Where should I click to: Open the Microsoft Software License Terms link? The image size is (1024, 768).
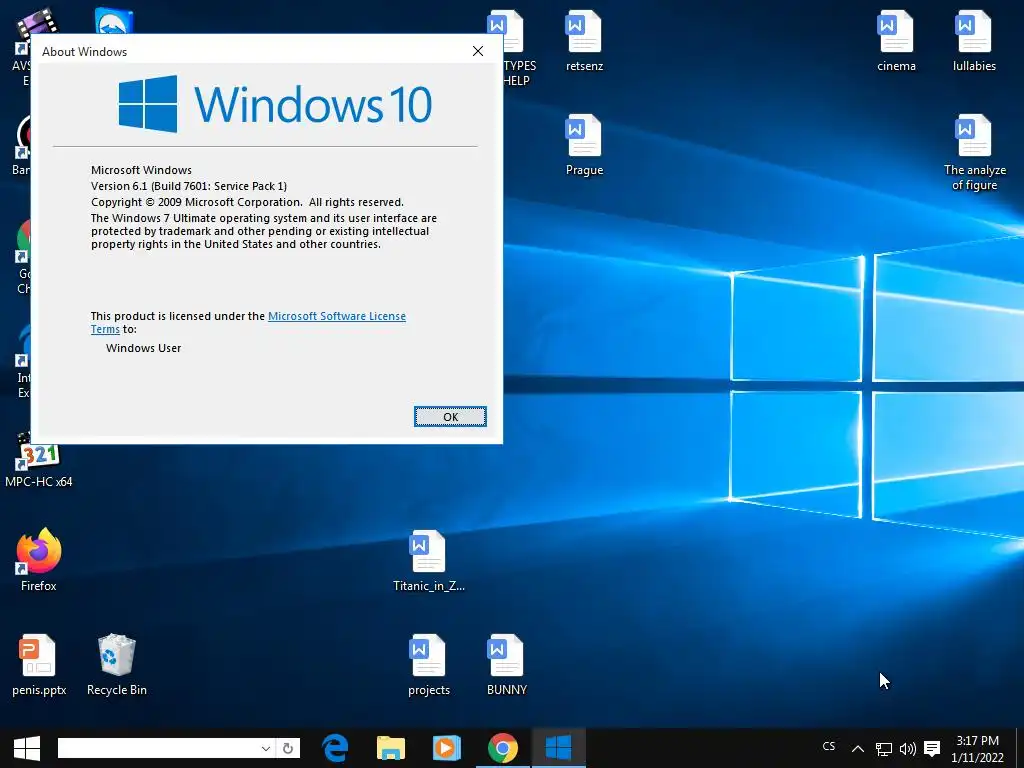click(x=336, y=316)
